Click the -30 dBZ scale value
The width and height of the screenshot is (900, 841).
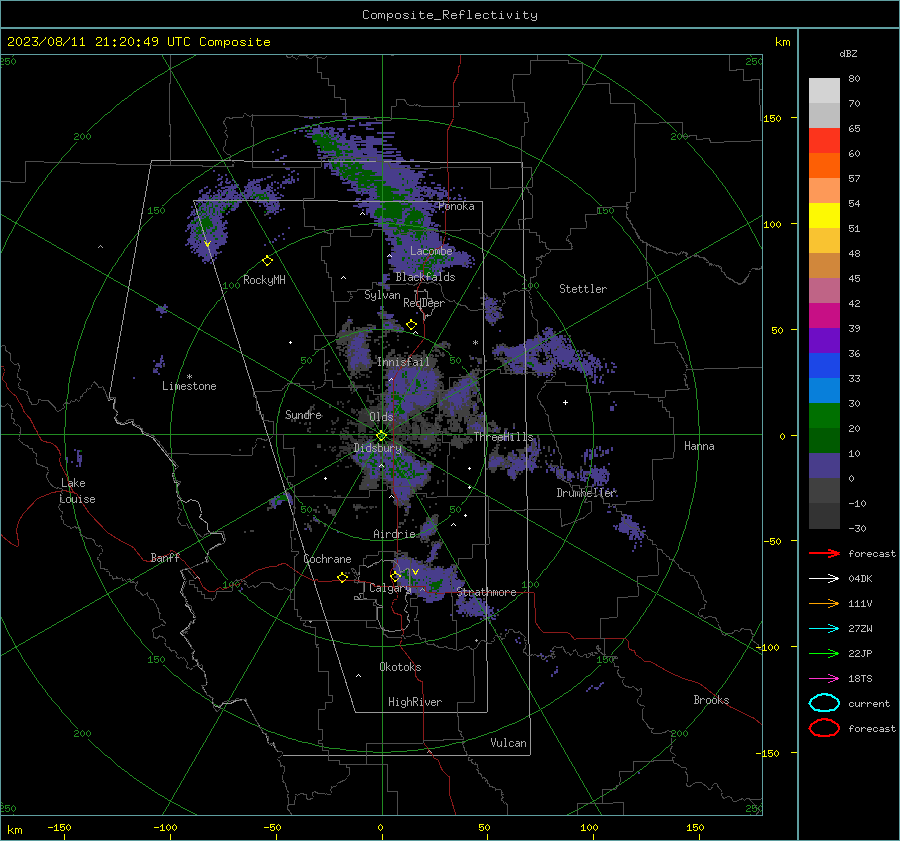[857, 529]
